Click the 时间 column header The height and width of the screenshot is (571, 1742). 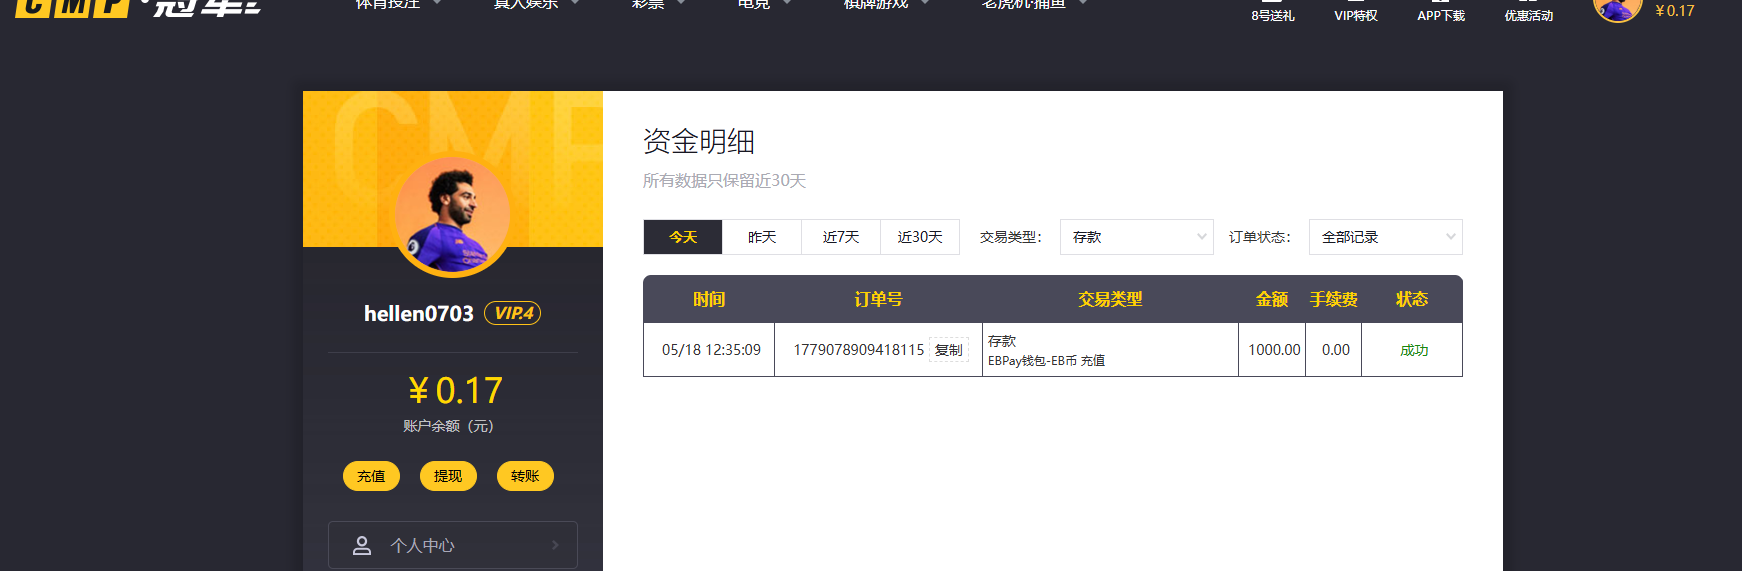click(709, 299)
